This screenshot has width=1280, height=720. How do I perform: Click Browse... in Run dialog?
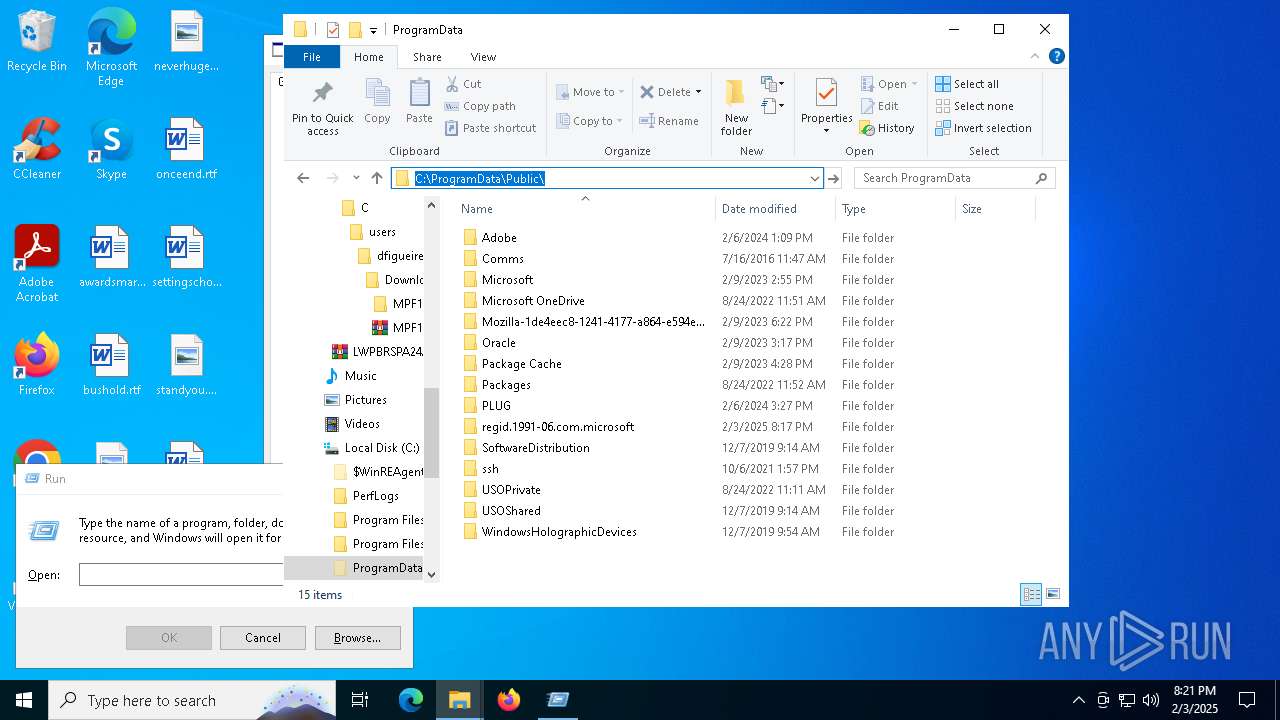click(357, 638)
